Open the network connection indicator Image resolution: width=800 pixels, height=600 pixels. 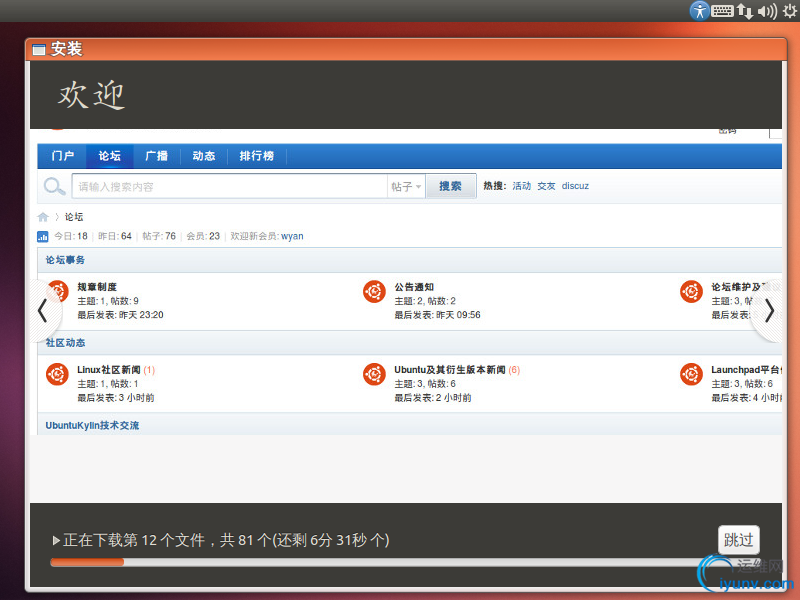745,11
